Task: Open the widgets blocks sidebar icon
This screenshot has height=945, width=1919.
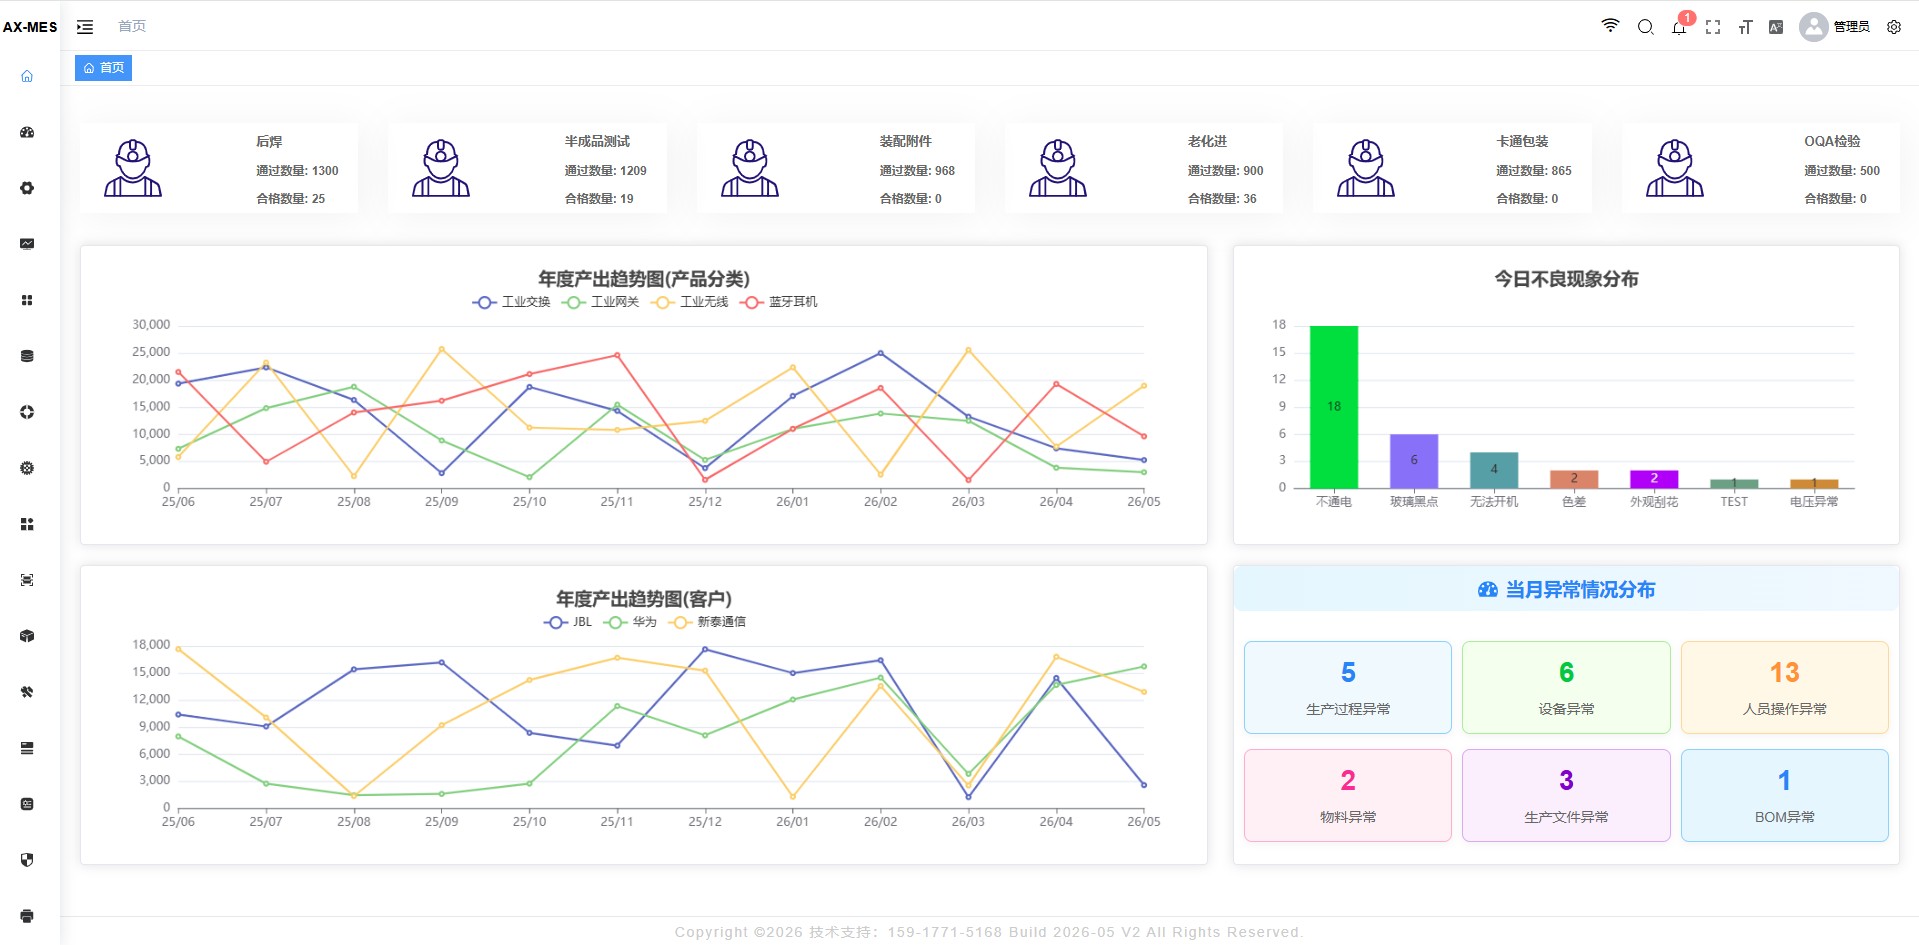Action: coord(27,524)
